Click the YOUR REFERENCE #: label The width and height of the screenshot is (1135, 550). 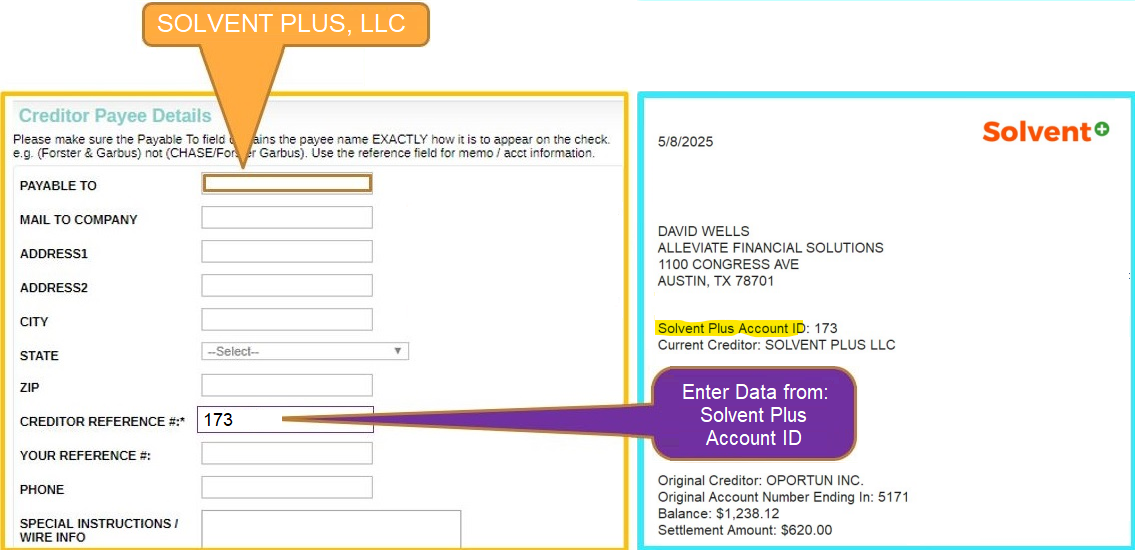tap(85, 456)
